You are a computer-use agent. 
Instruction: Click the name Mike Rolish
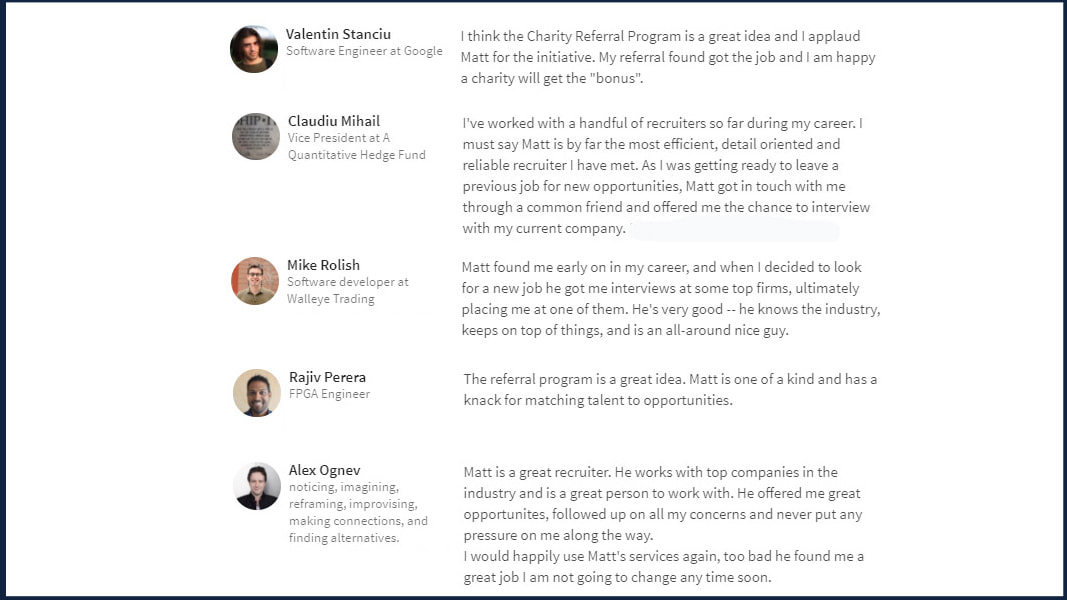point(323,265)
